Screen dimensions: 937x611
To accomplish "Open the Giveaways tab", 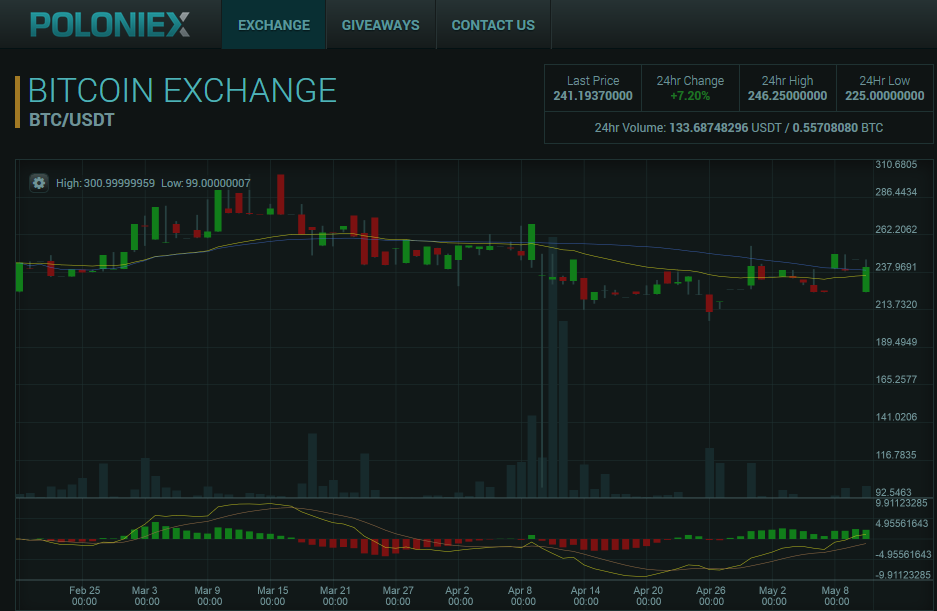I will point(381,25).
